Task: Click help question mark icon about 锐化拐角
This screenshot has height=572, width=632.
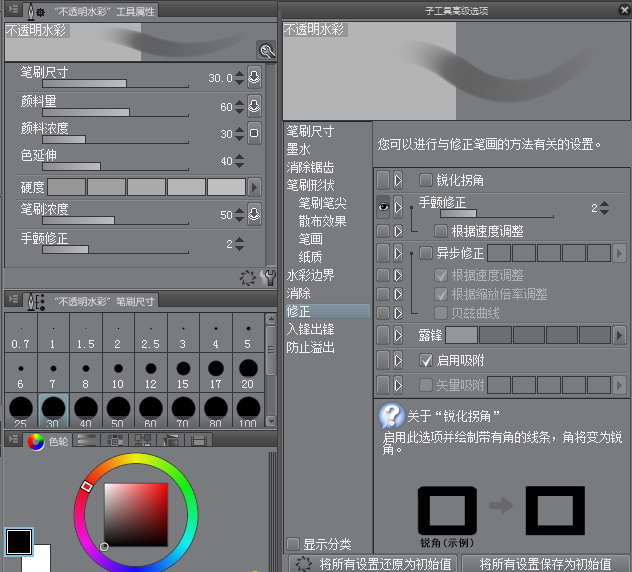Action: click(x=391, y=416)
